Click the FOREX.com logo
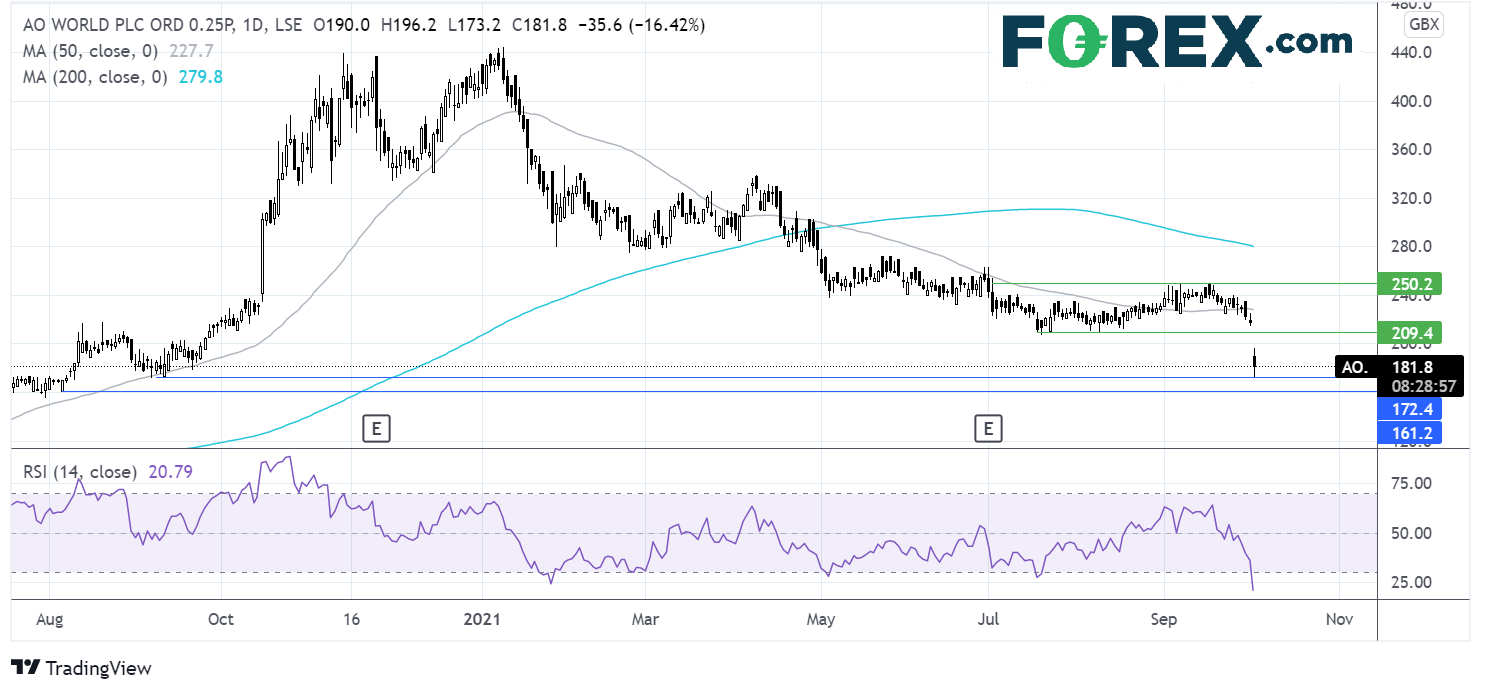The width and height of the screenshot is (1485, 694). (x=1176, y=41)
